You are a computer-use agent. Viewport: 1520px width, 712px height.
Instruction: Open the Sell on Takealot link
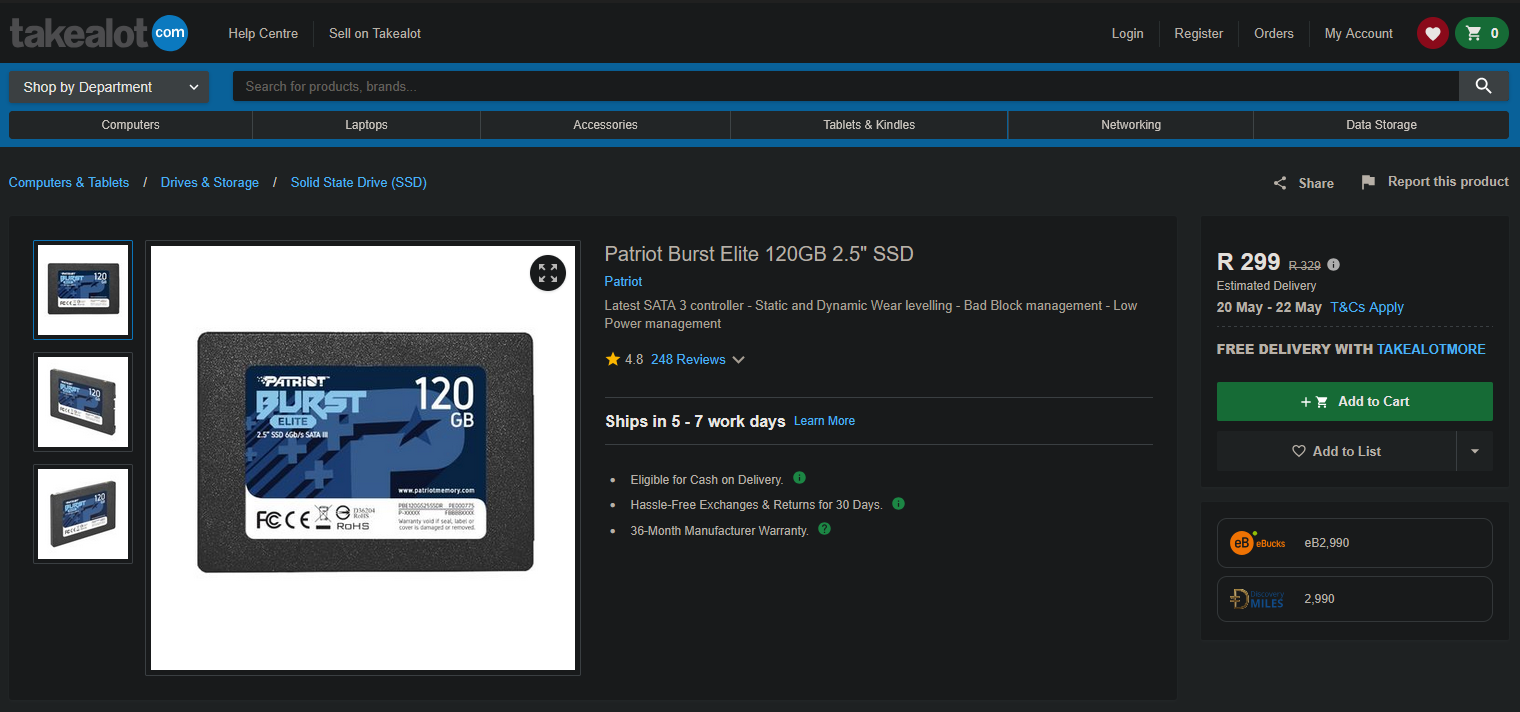(x=375, y=33)
